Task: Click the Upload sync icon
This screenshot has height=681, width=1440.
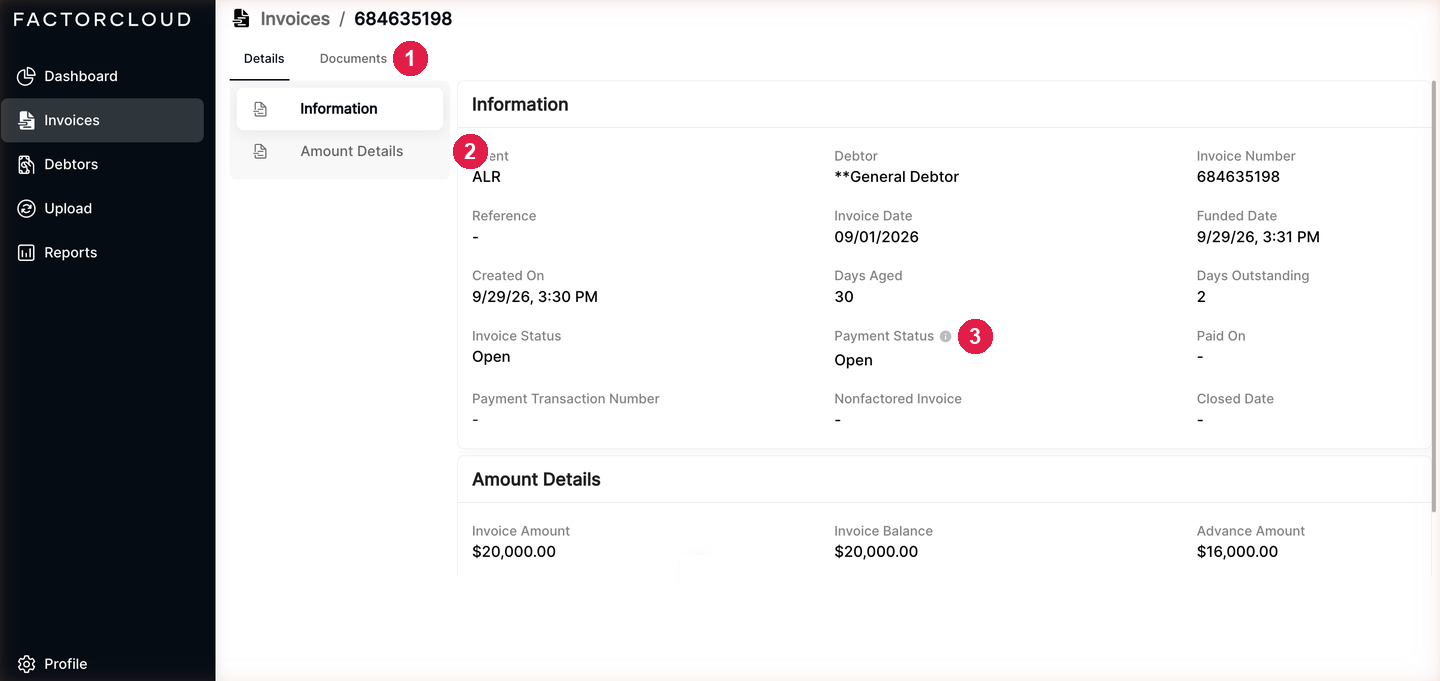Action: coord(27,208)
